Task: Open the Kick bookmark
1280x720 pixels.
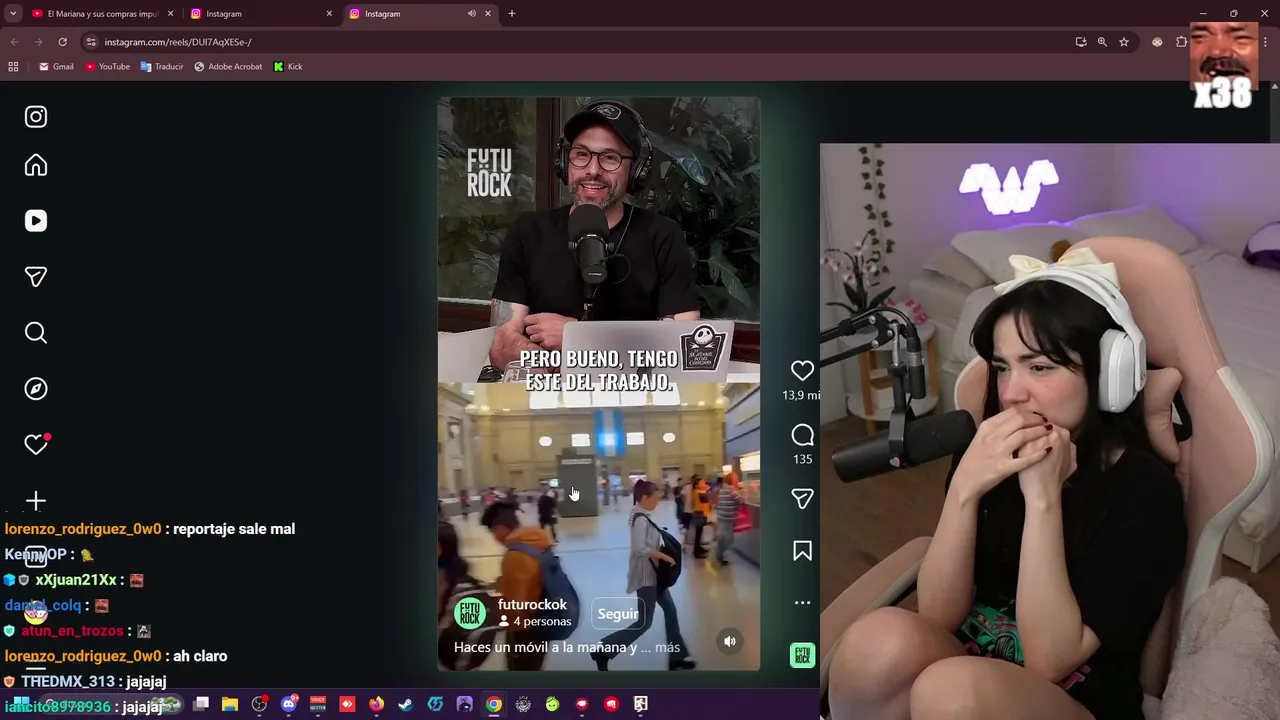Action: 287,67
